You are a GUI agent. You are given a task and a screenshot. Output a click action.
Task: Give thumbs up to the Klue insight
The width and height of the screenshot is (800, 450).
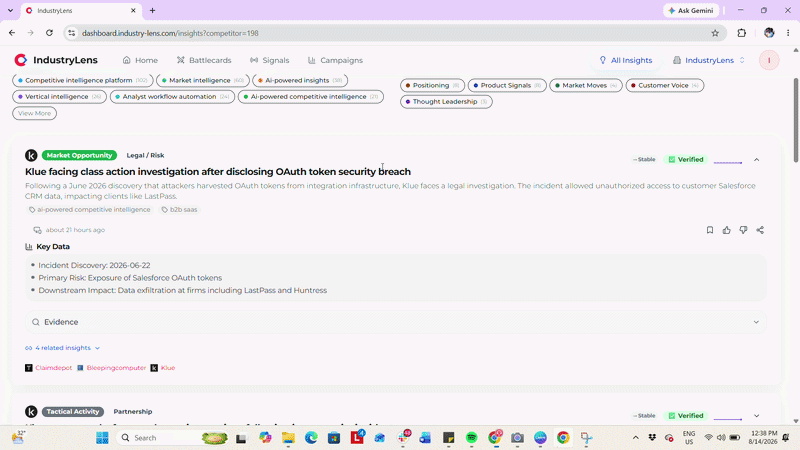[727, 230]
